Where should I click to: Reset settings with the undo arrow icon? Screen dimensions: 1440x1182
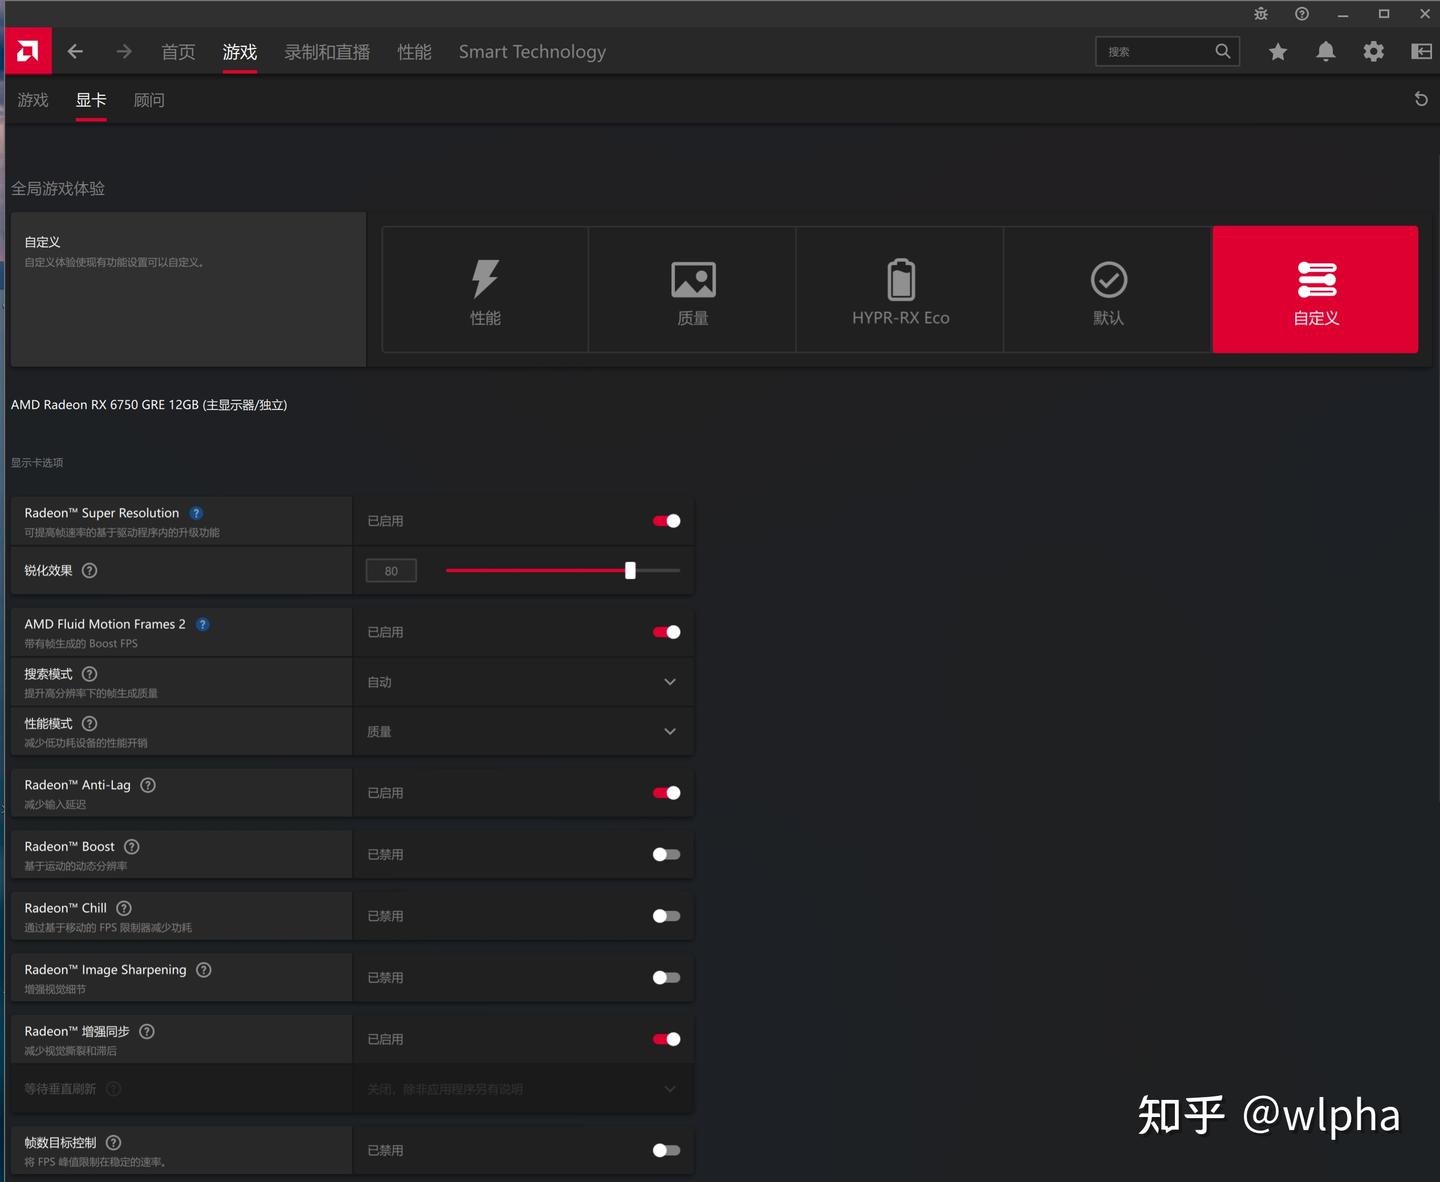[x=1421, y=99]
